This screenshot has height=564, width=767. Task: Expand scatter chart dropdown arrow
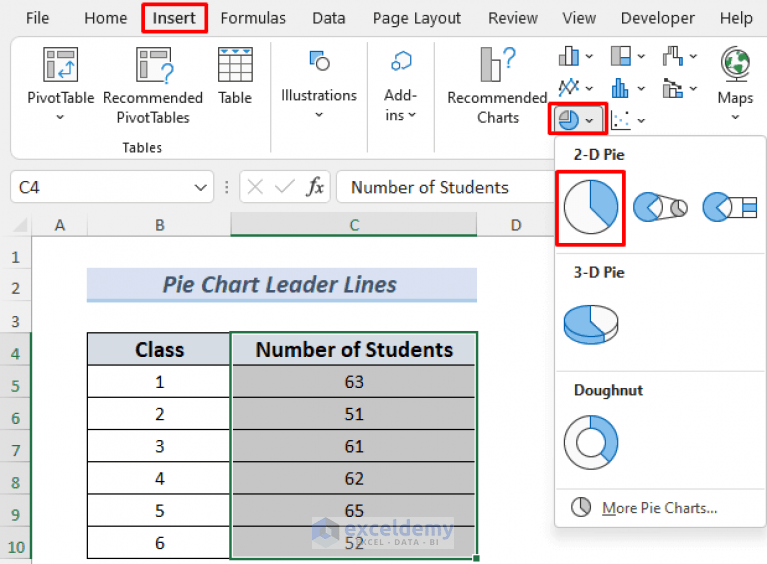coord(641,120)
